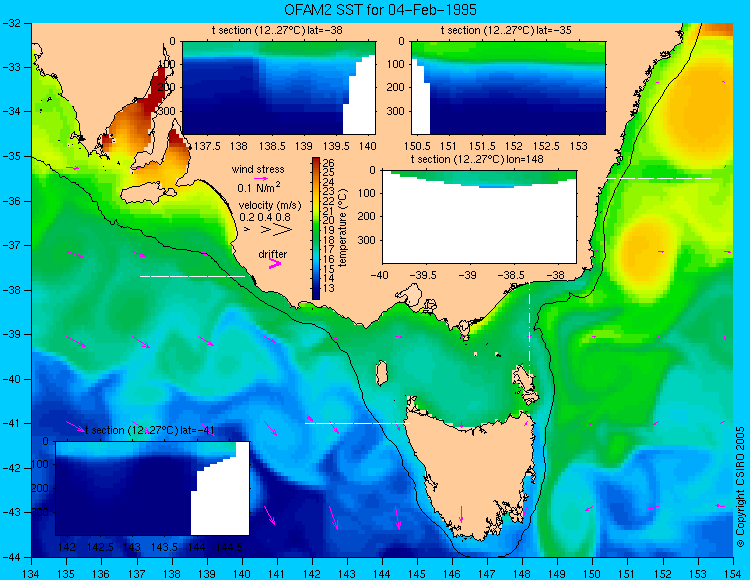
Task: Click the '134' longitude axis tick label
Action: click(x=32, y=573)
